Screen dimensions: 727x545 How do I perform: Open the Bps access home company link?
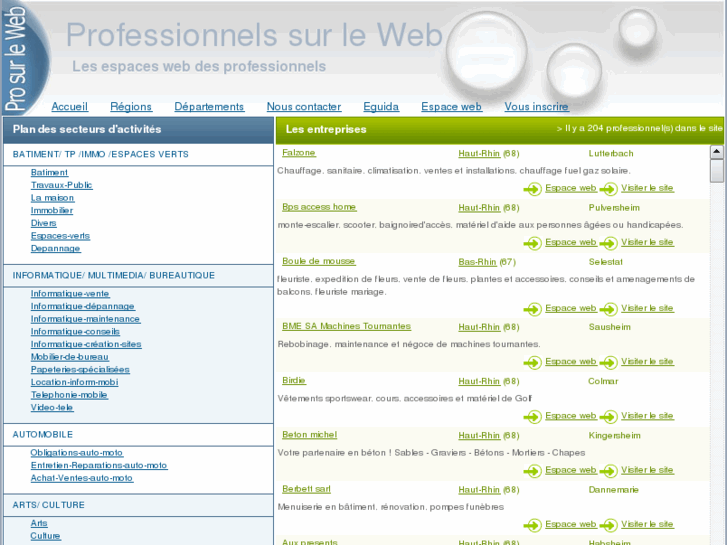[x=319, y=207]
